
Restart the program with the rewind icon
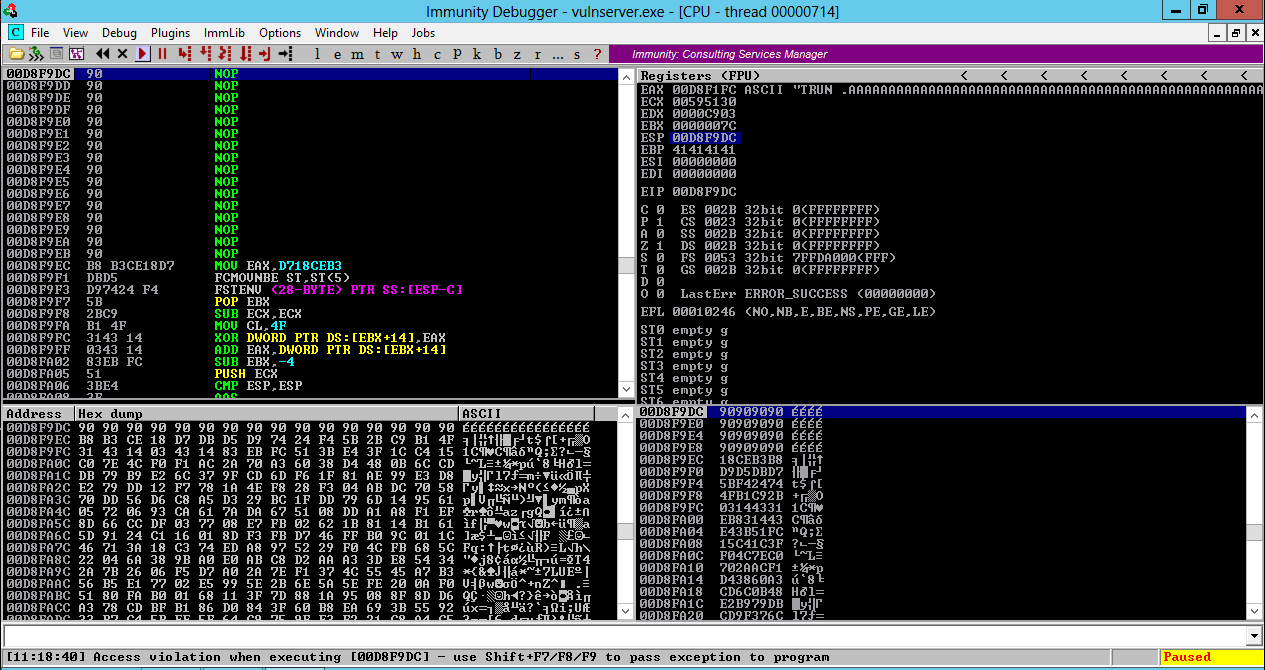click(102, 53)
